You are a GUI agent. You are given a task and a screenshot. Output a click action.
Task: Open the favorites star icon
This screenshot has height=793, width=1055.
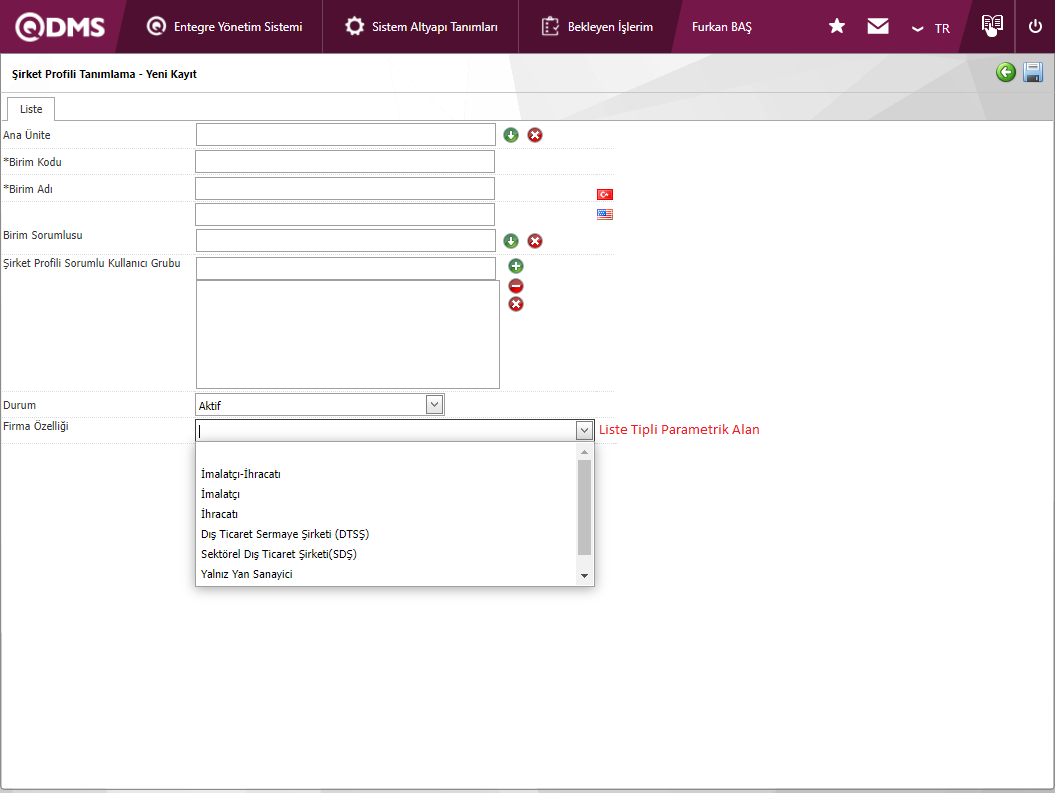pos(837,27)
